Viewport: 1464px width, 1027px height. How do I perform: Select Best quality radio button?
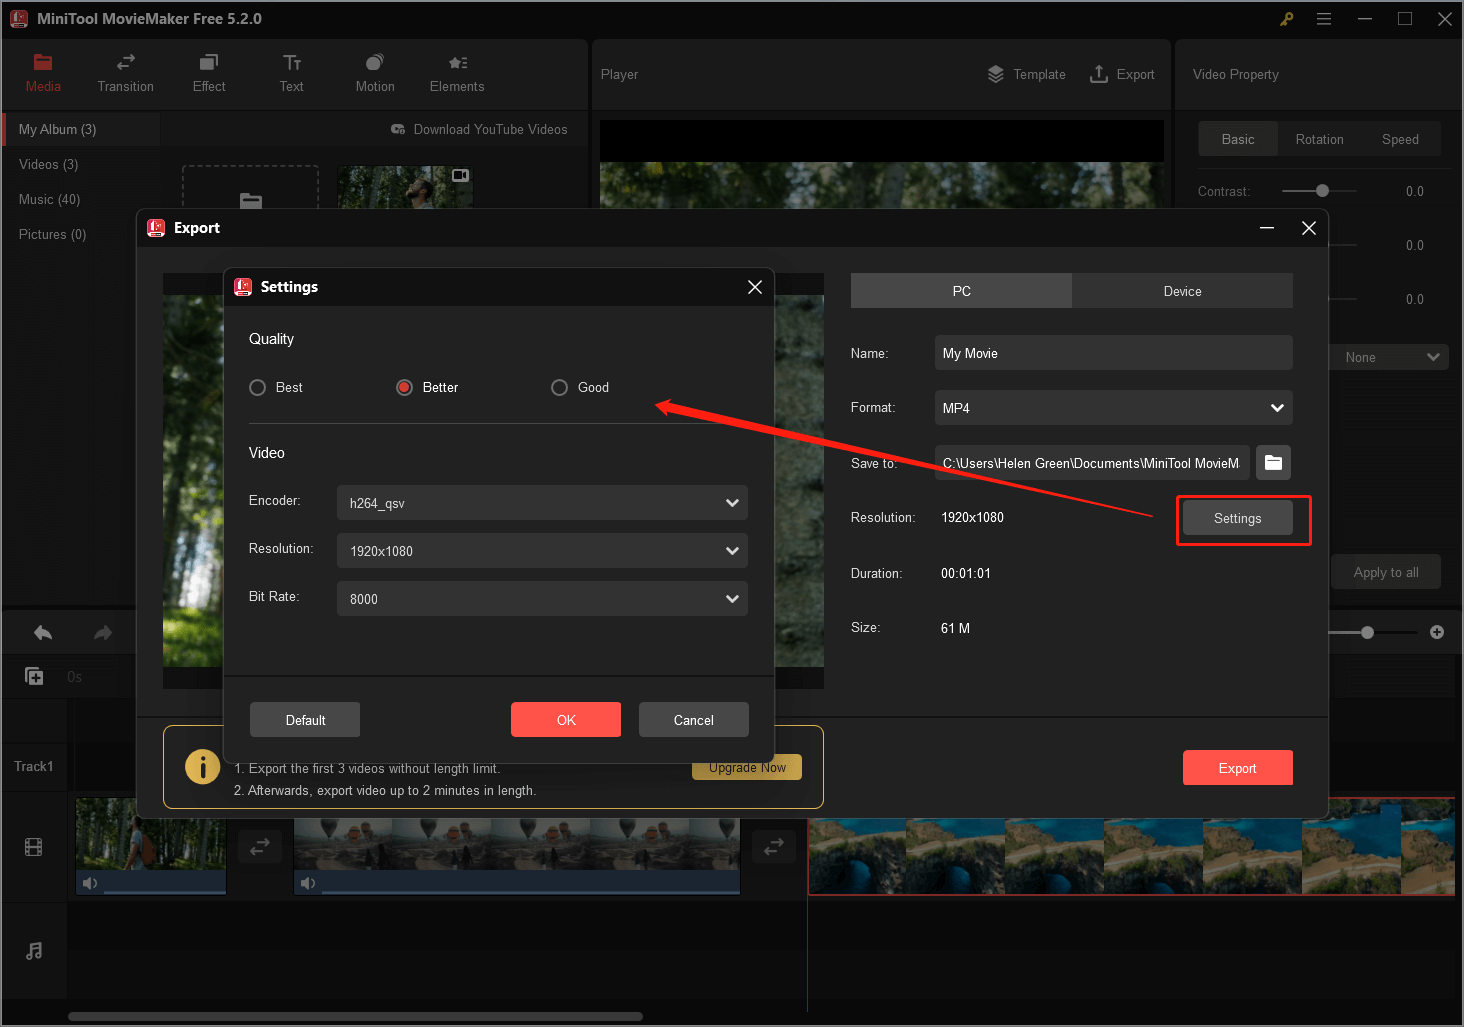coord(258,388)
